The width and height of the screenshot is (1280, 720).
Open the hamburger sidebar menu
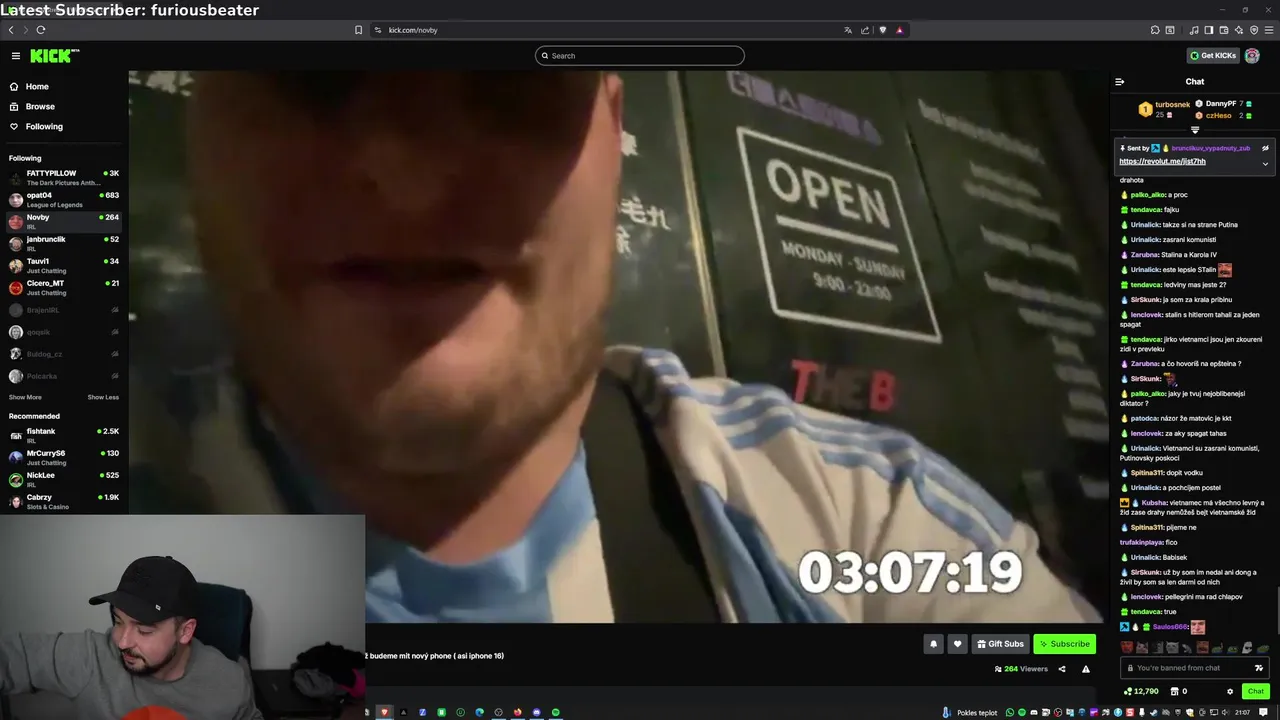16,56
